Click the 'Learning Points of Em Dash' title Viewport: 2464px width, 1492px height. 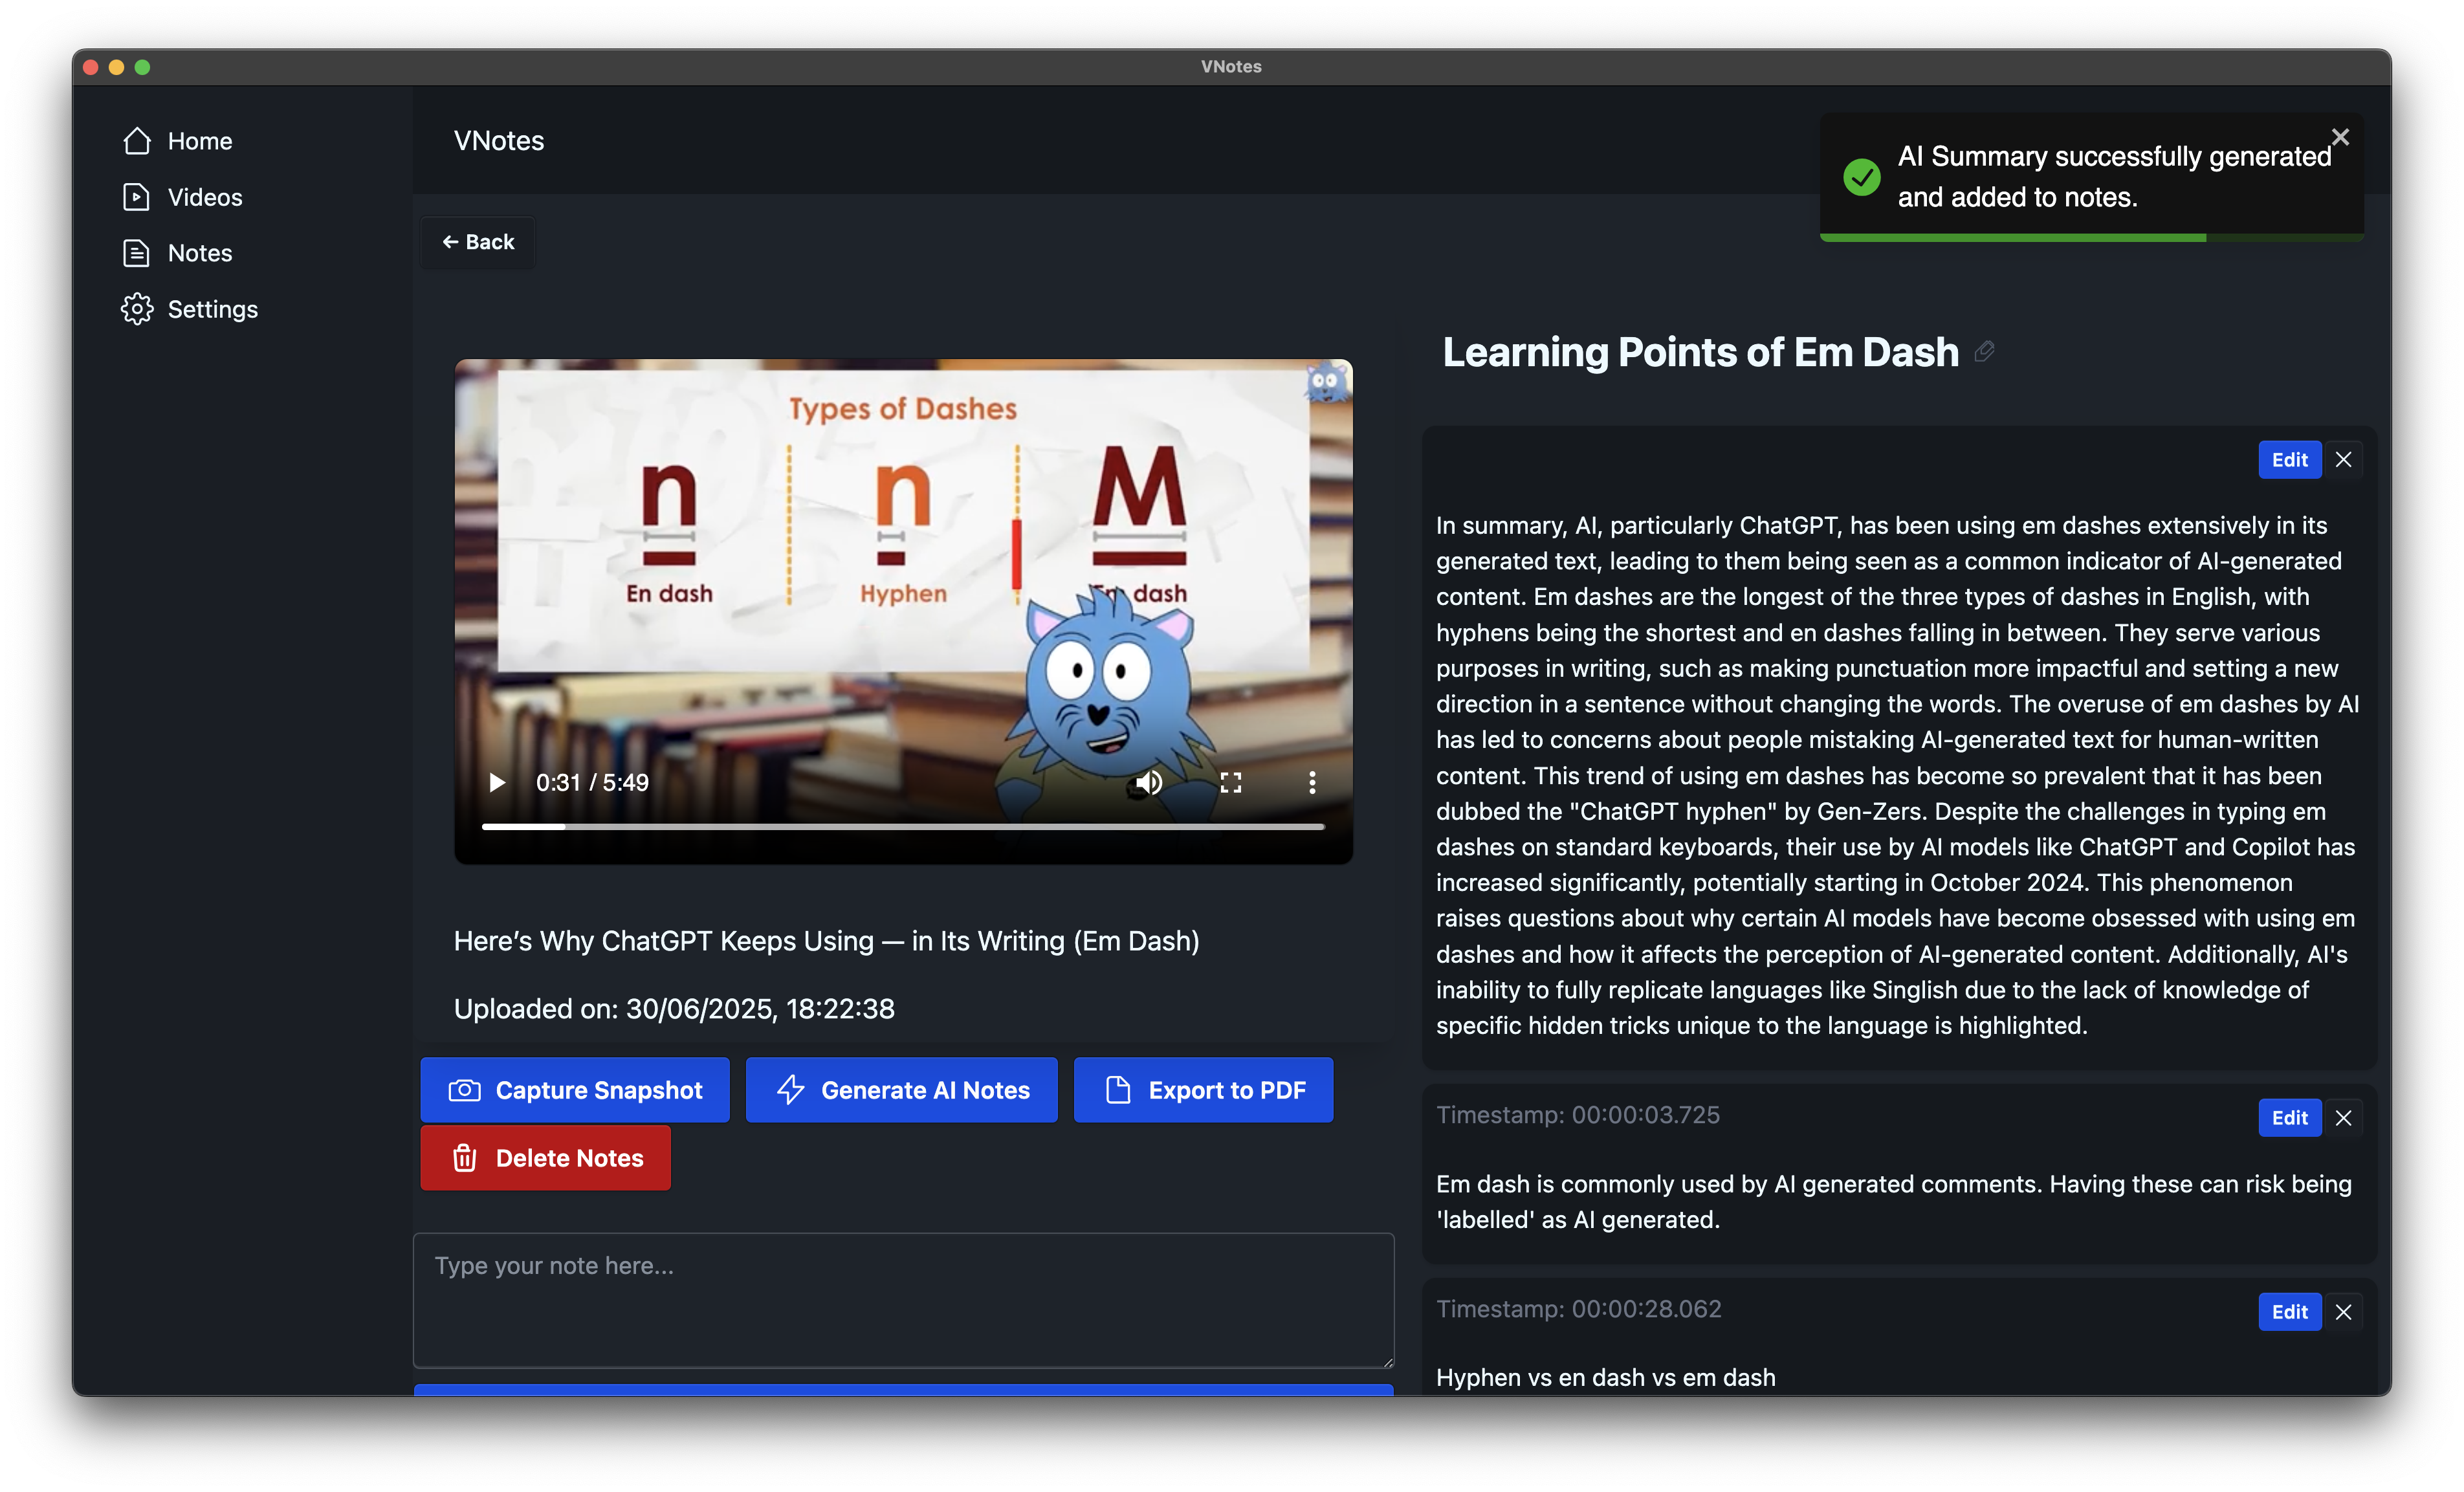coord(1700,352)
